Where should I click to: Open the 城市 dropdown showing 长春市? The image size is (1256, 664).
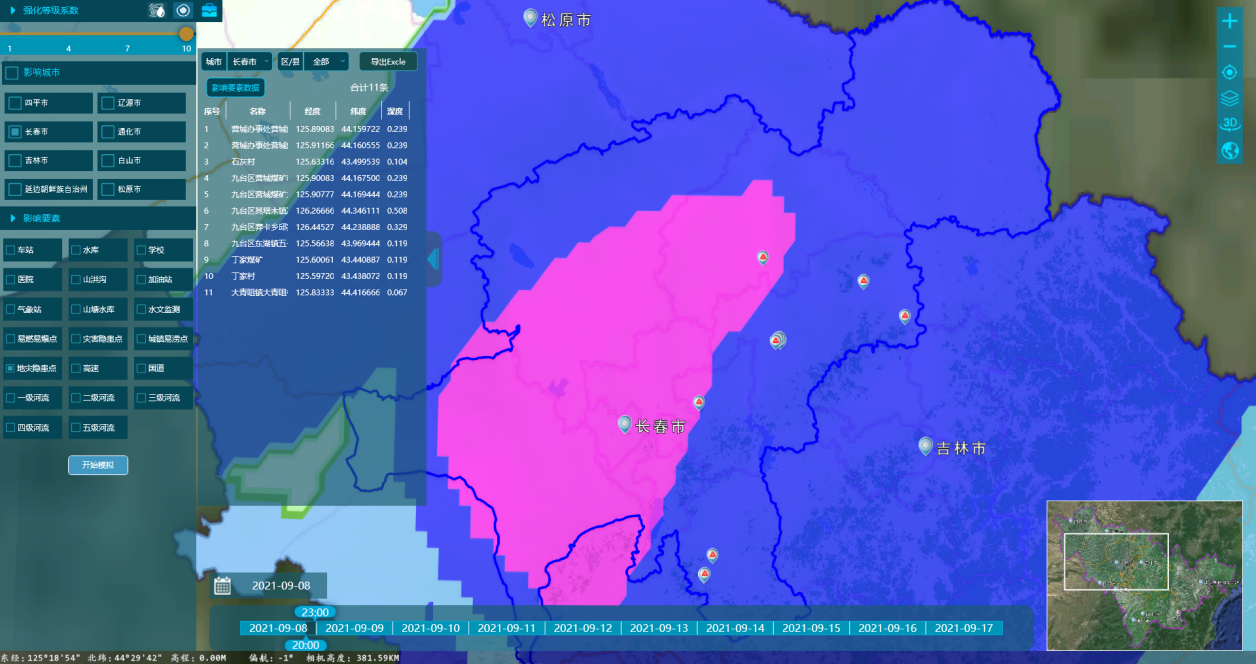pos(250,61)
